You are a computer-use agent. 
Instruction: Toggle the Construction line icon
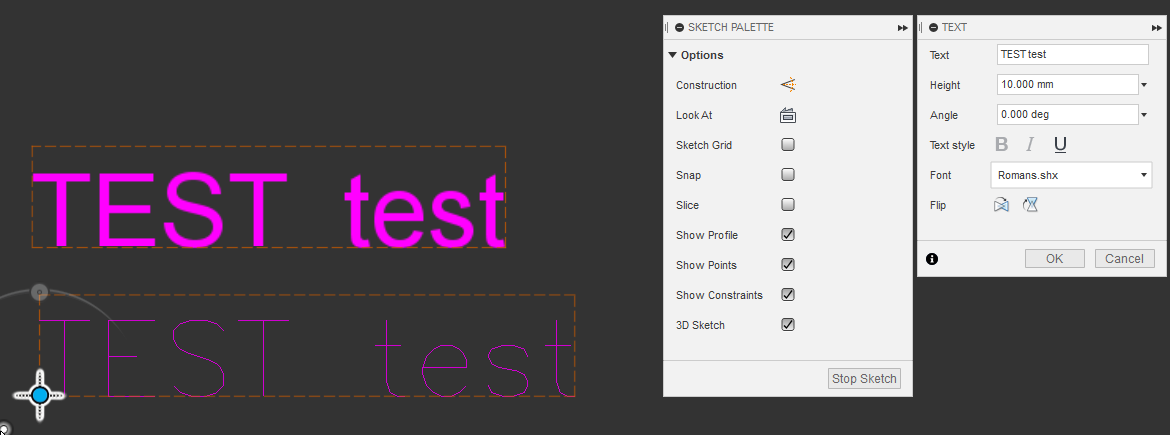point(788,85)
